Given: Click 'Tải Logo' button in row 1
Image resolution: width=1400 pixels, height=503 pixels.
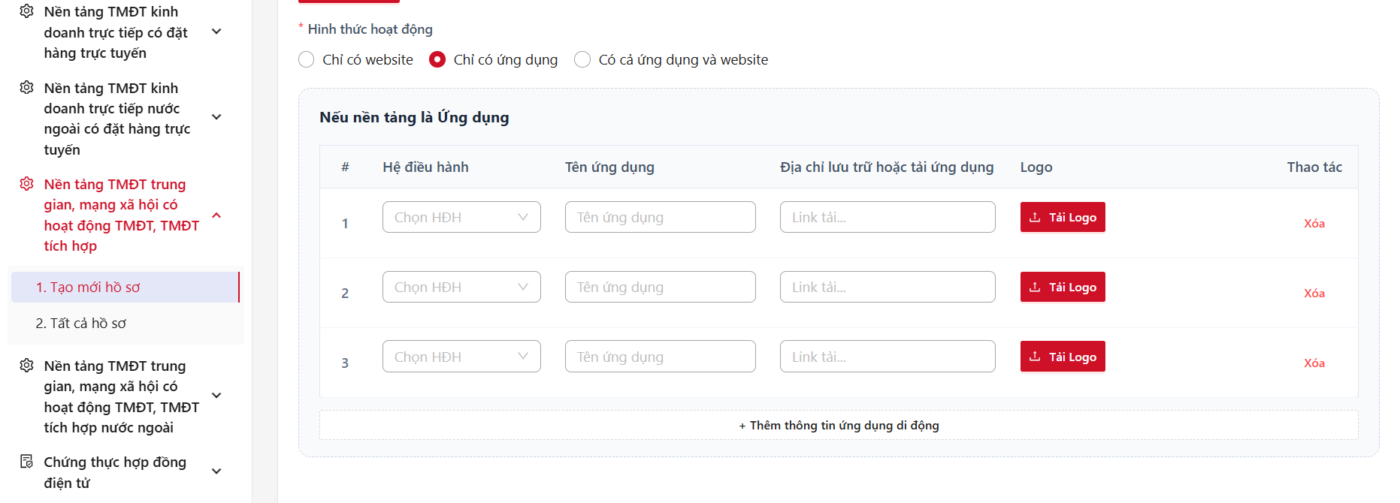Looking at the screenshot, I should click(1062, 217).
